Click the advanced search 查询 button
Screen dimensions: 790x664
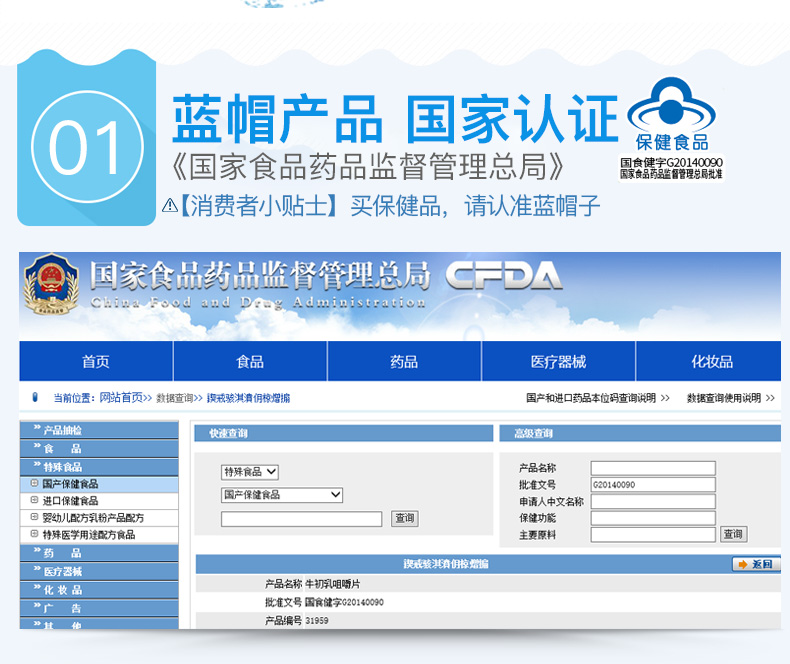[734, 534]
